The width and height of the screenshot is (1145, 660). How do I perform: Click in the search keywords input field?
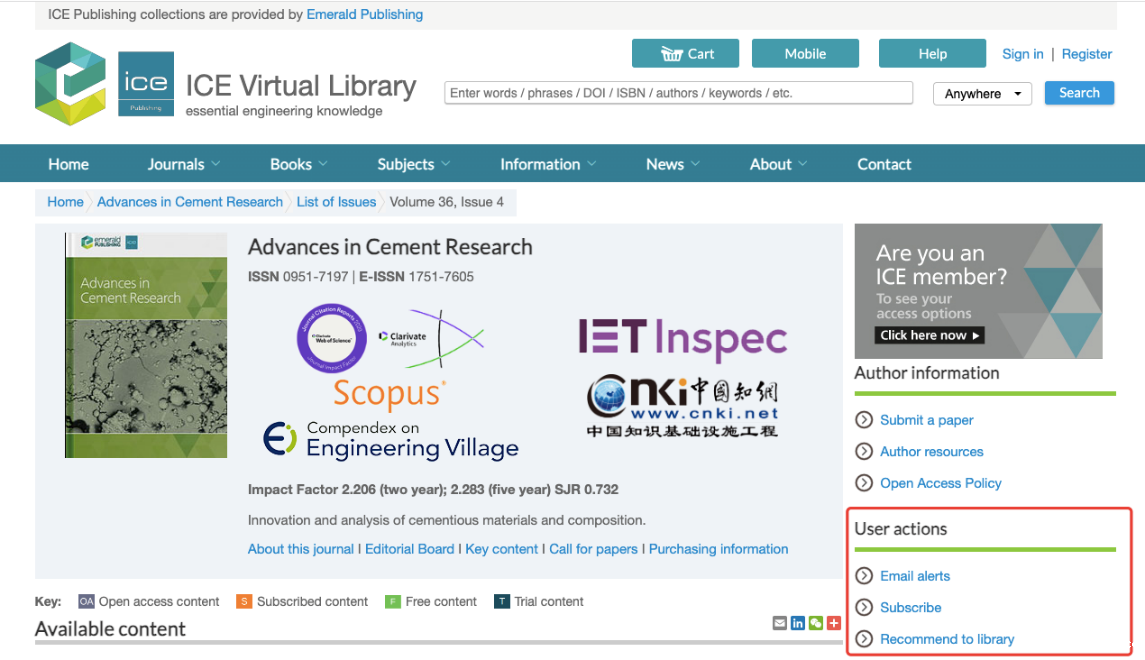coord(678,93)
